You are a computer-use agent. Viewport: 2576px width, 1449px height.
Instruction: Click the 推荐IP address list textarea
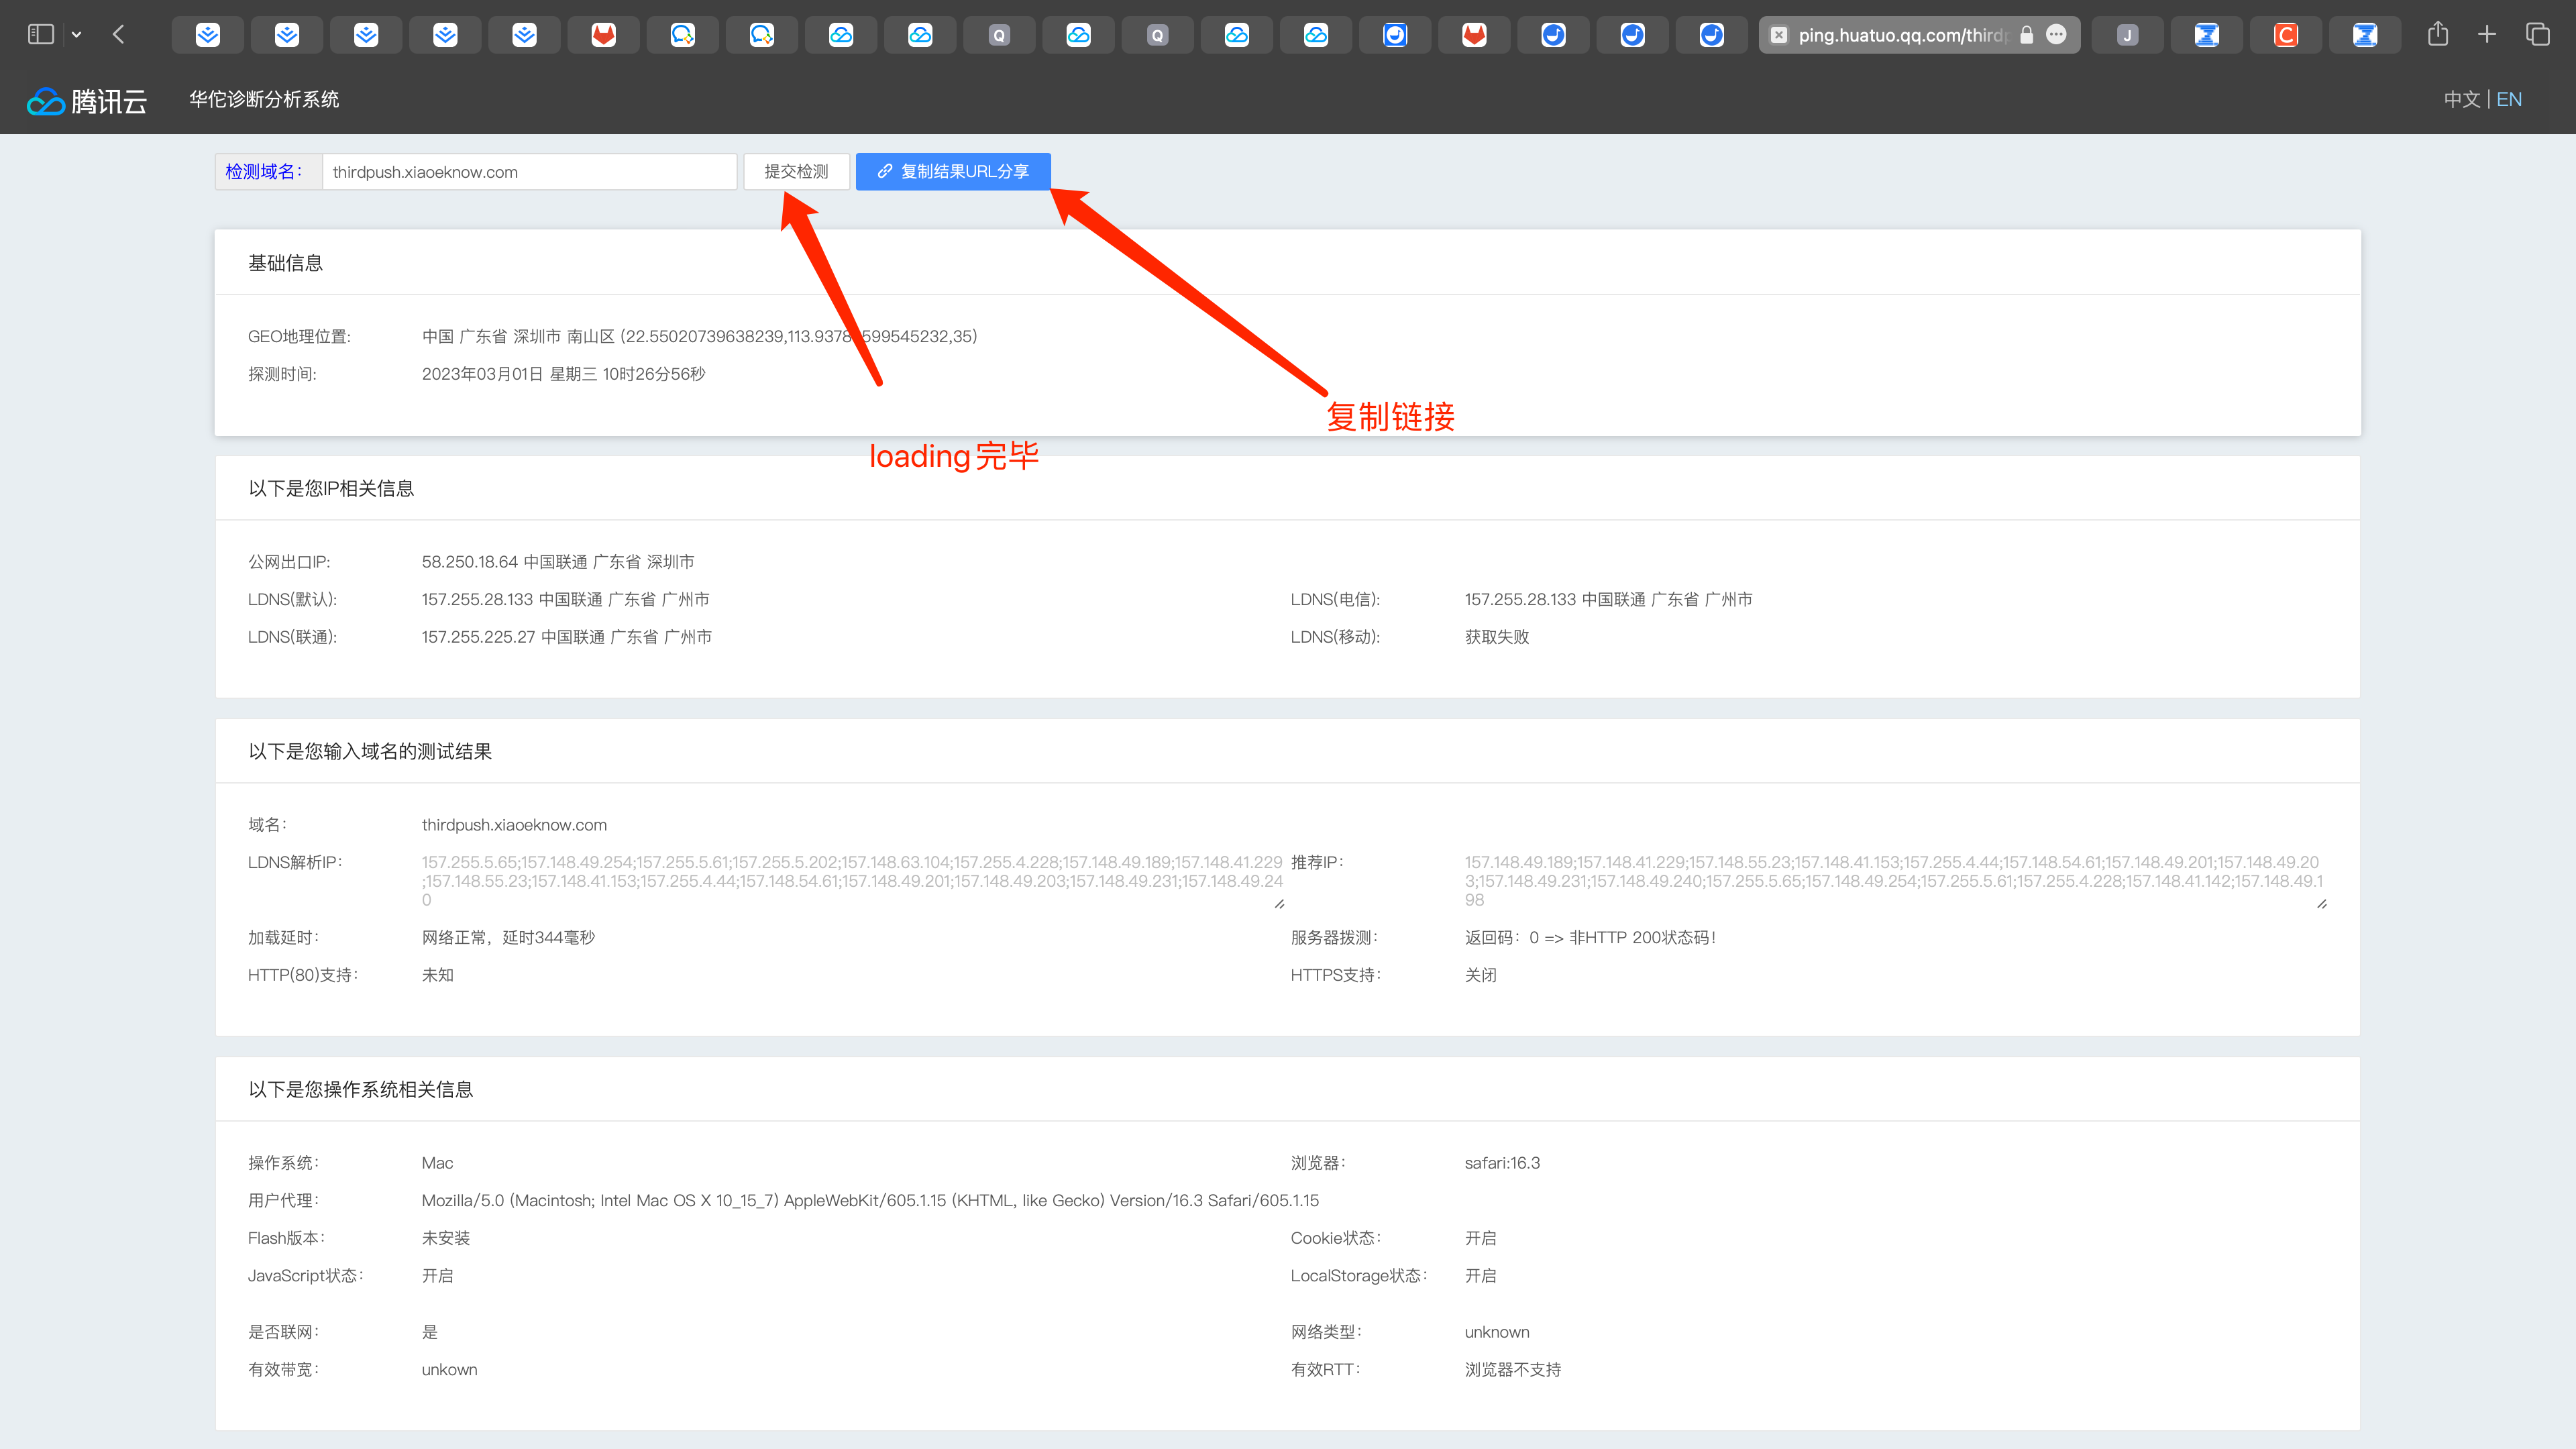click(x=1896, y=881)
